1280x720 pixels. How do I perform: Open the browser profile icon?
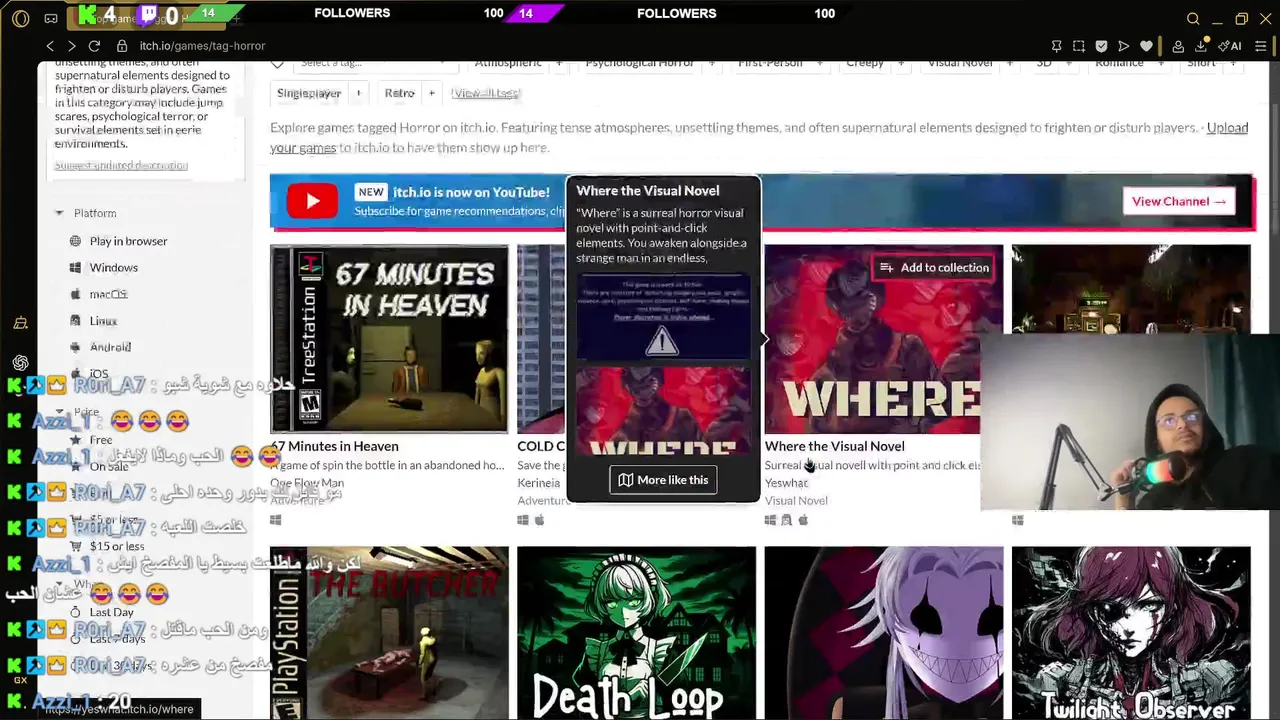tap(1178, 46)
